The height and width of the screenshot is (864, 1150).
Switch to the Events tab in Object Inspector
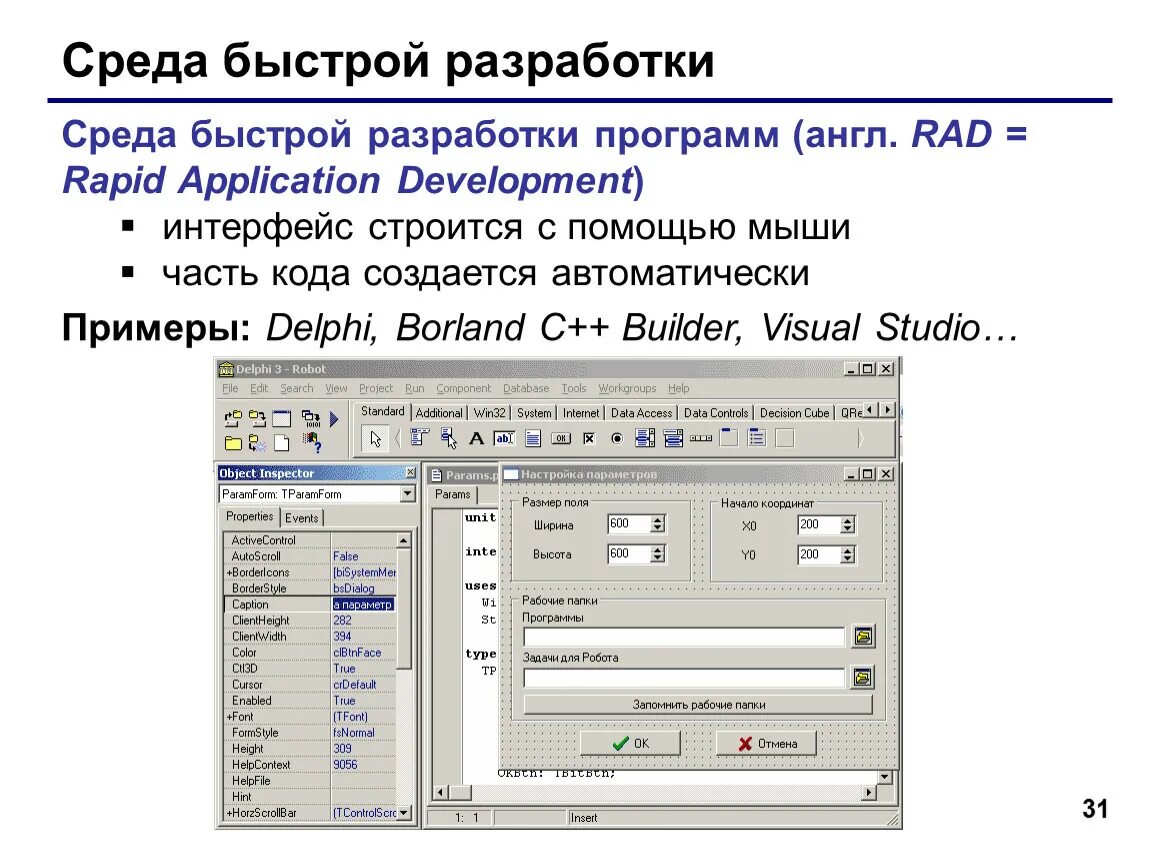pyautogui.click(x=301, y=518)
